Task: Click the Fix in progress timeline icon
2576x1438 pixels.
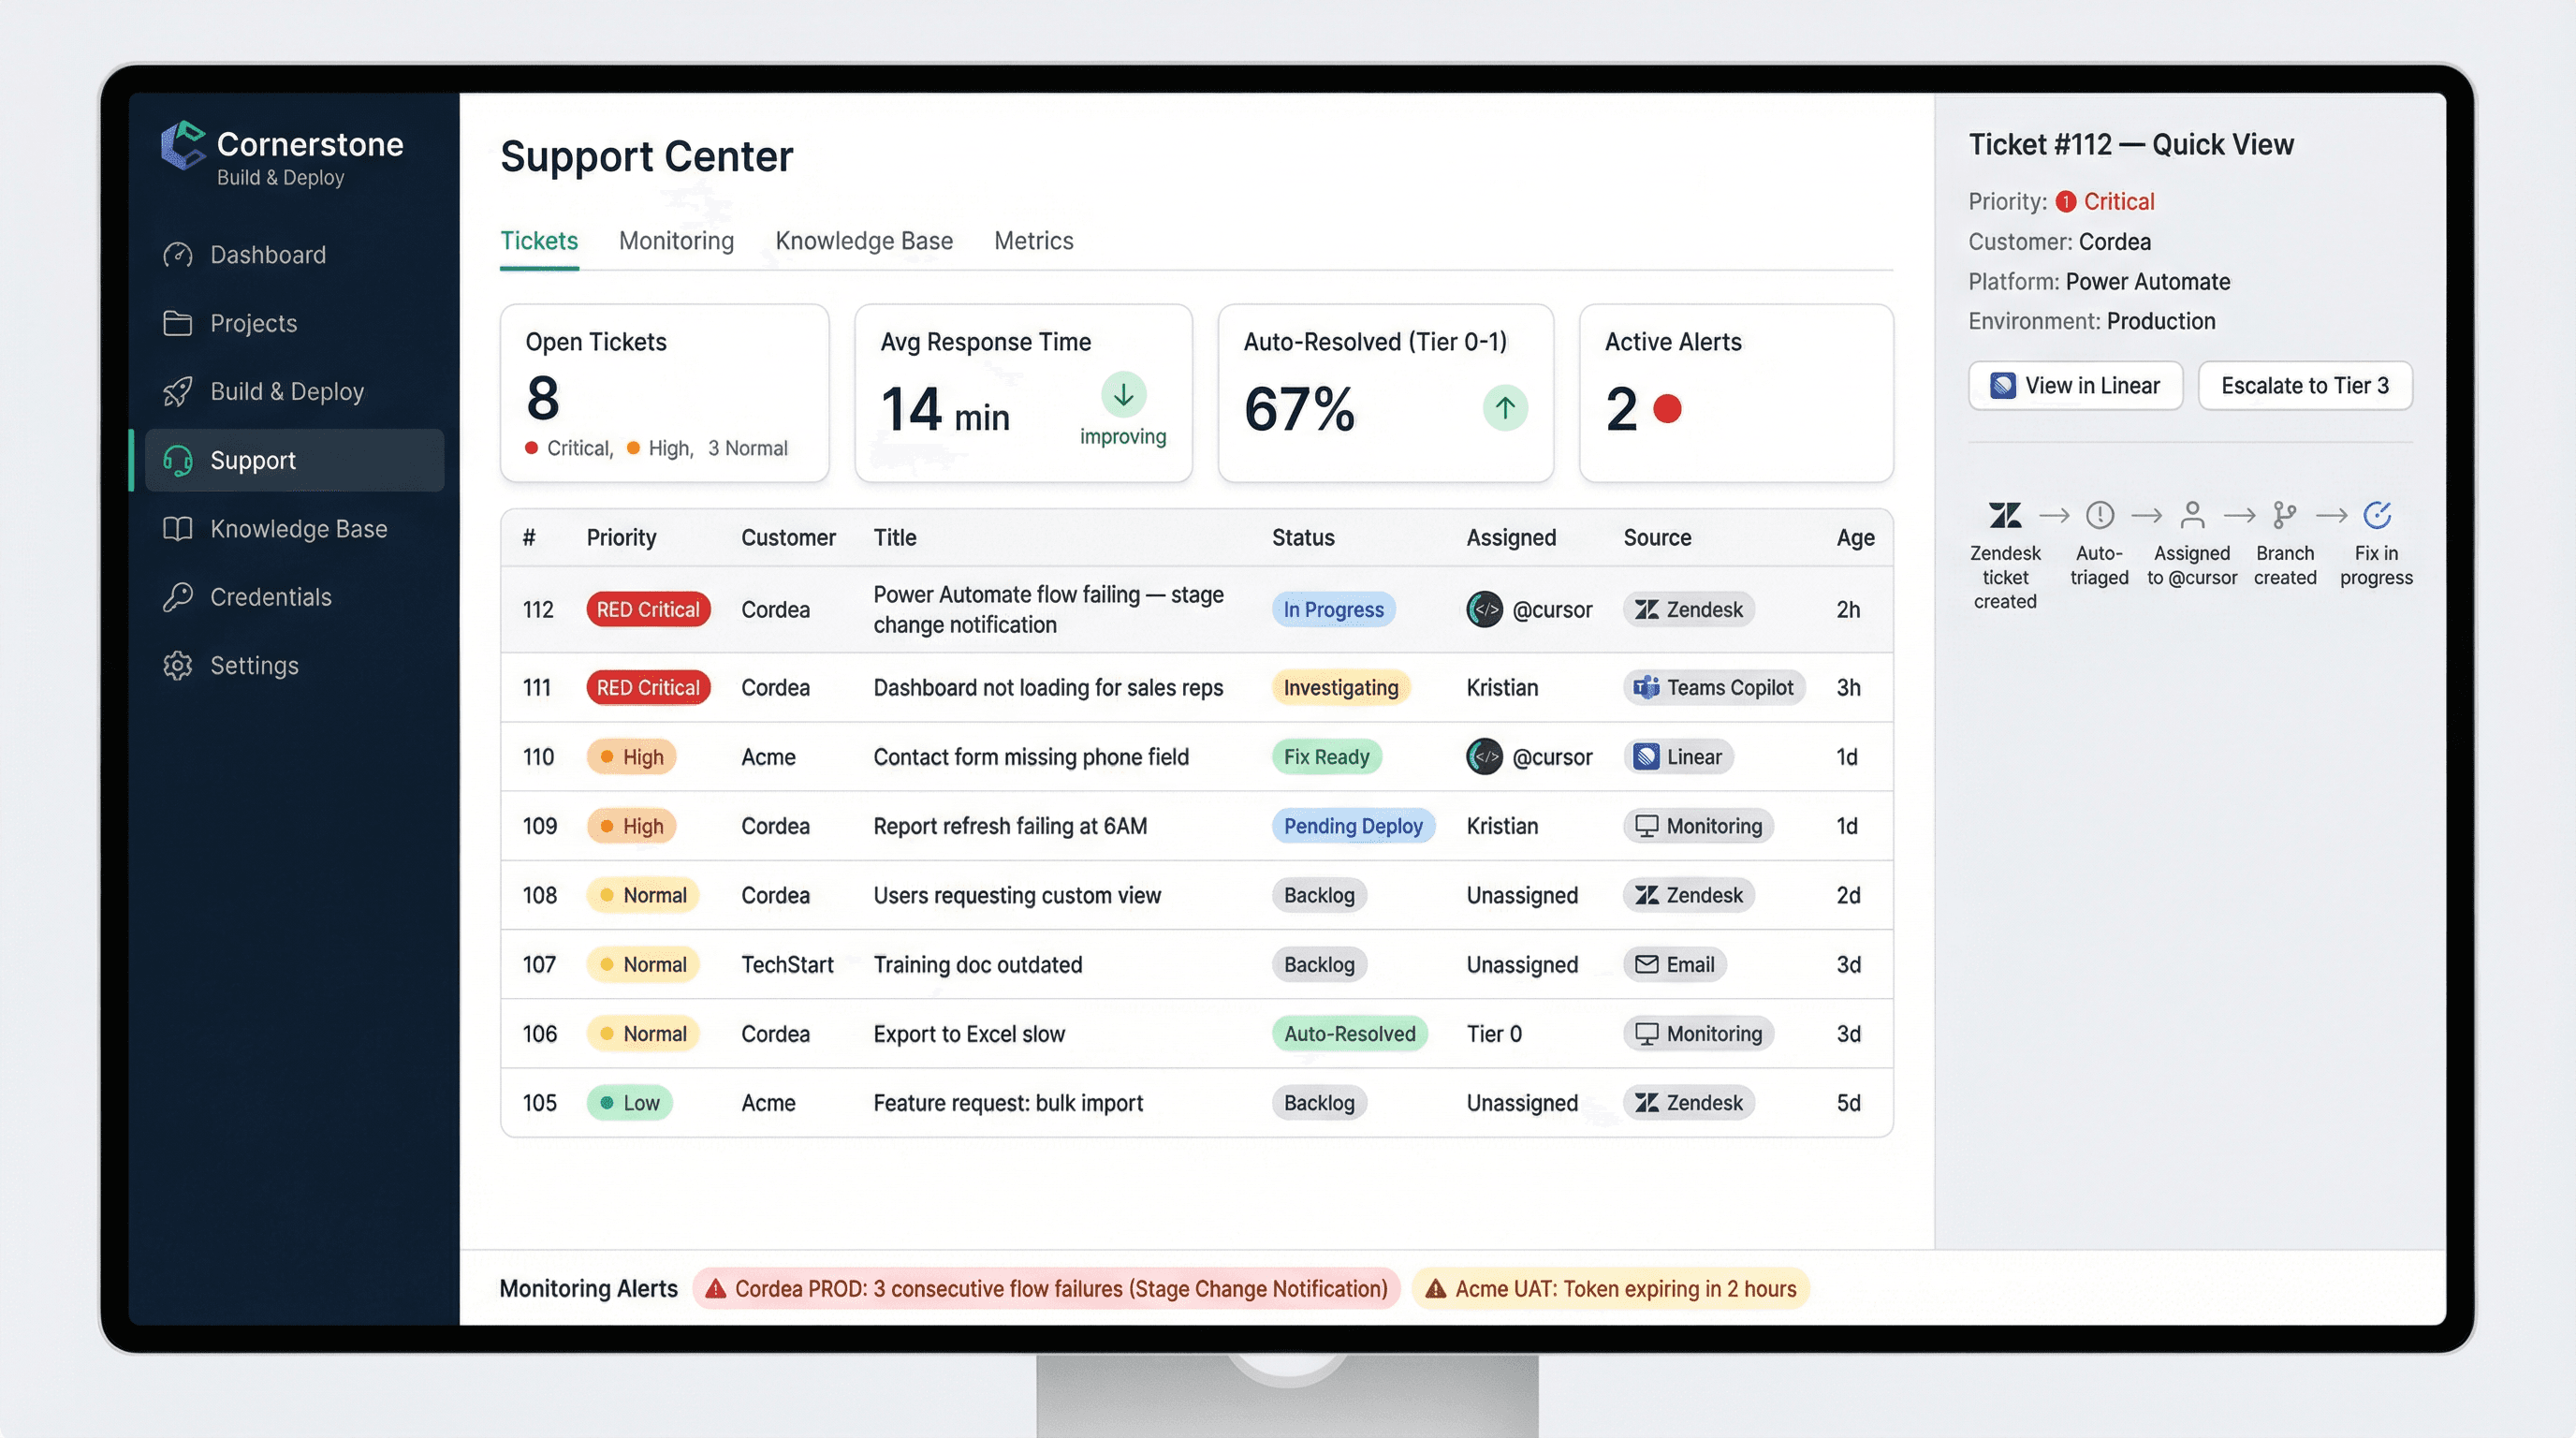Action: (x=2377, y=515)
